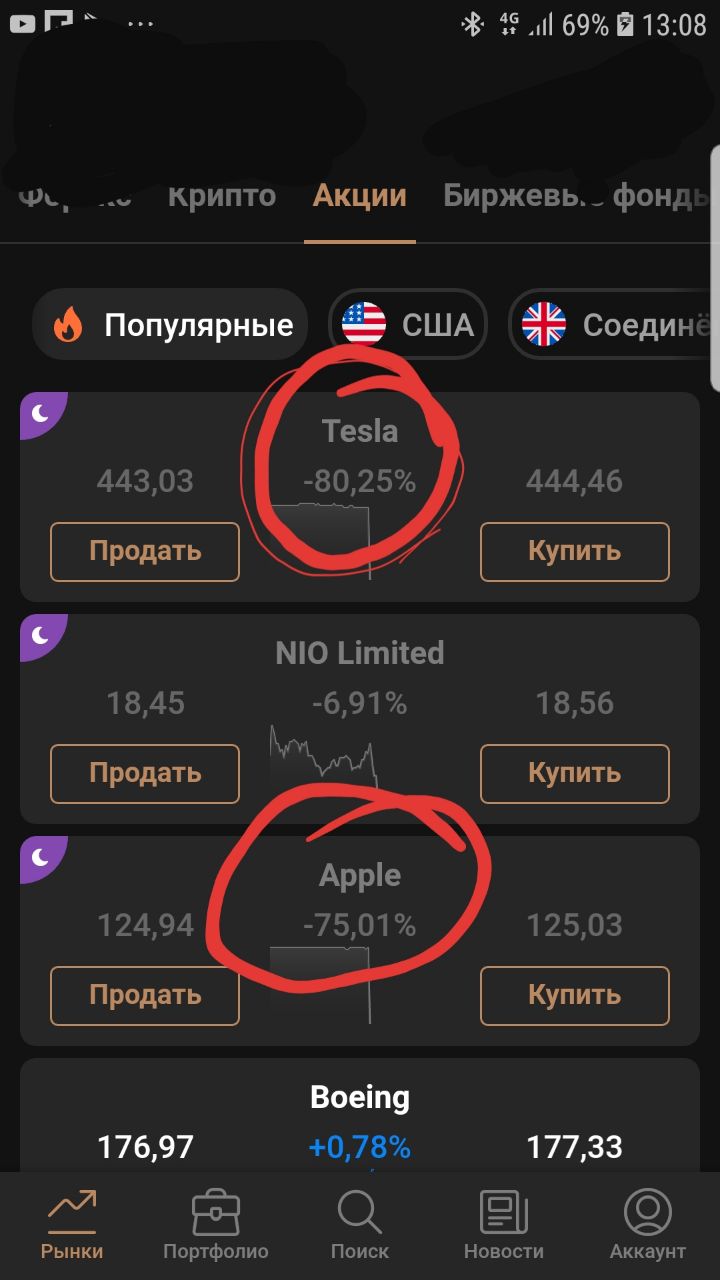Tap Купить on the NIO Limited card
This screenshot has height=1280, width=720.
pos(575,773)
